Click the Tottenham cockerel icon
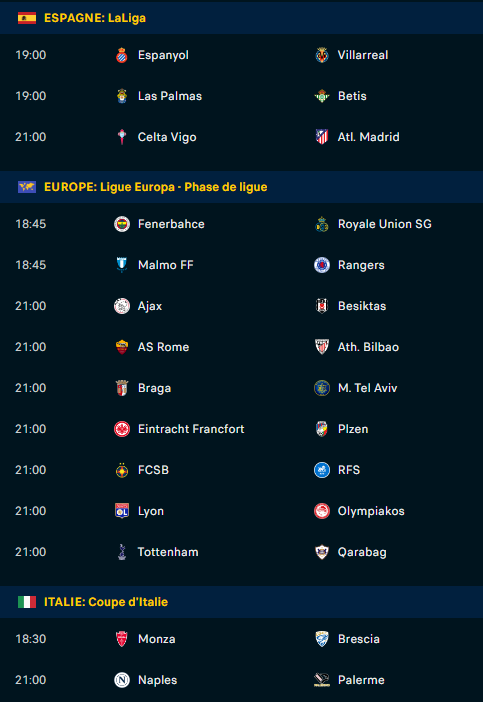This screenshot has width=483, height=702. click(122, 552)
